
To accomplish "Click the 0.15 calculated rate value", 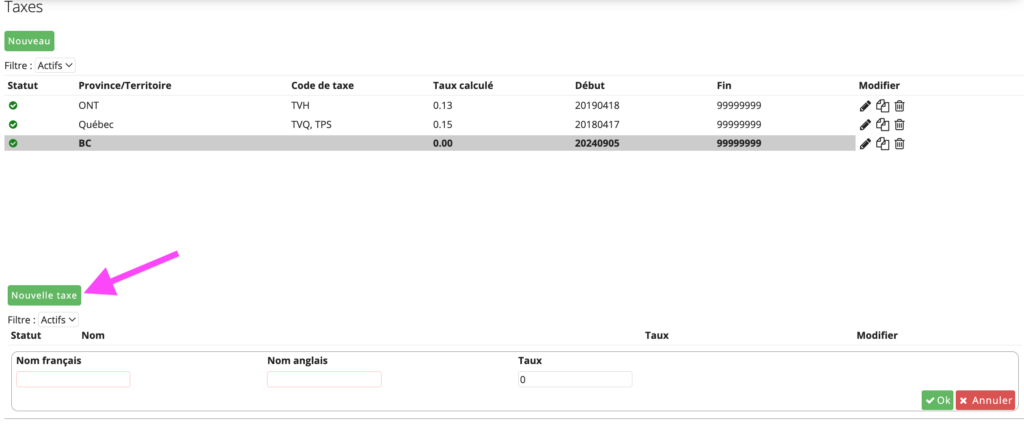I will 442,124.
